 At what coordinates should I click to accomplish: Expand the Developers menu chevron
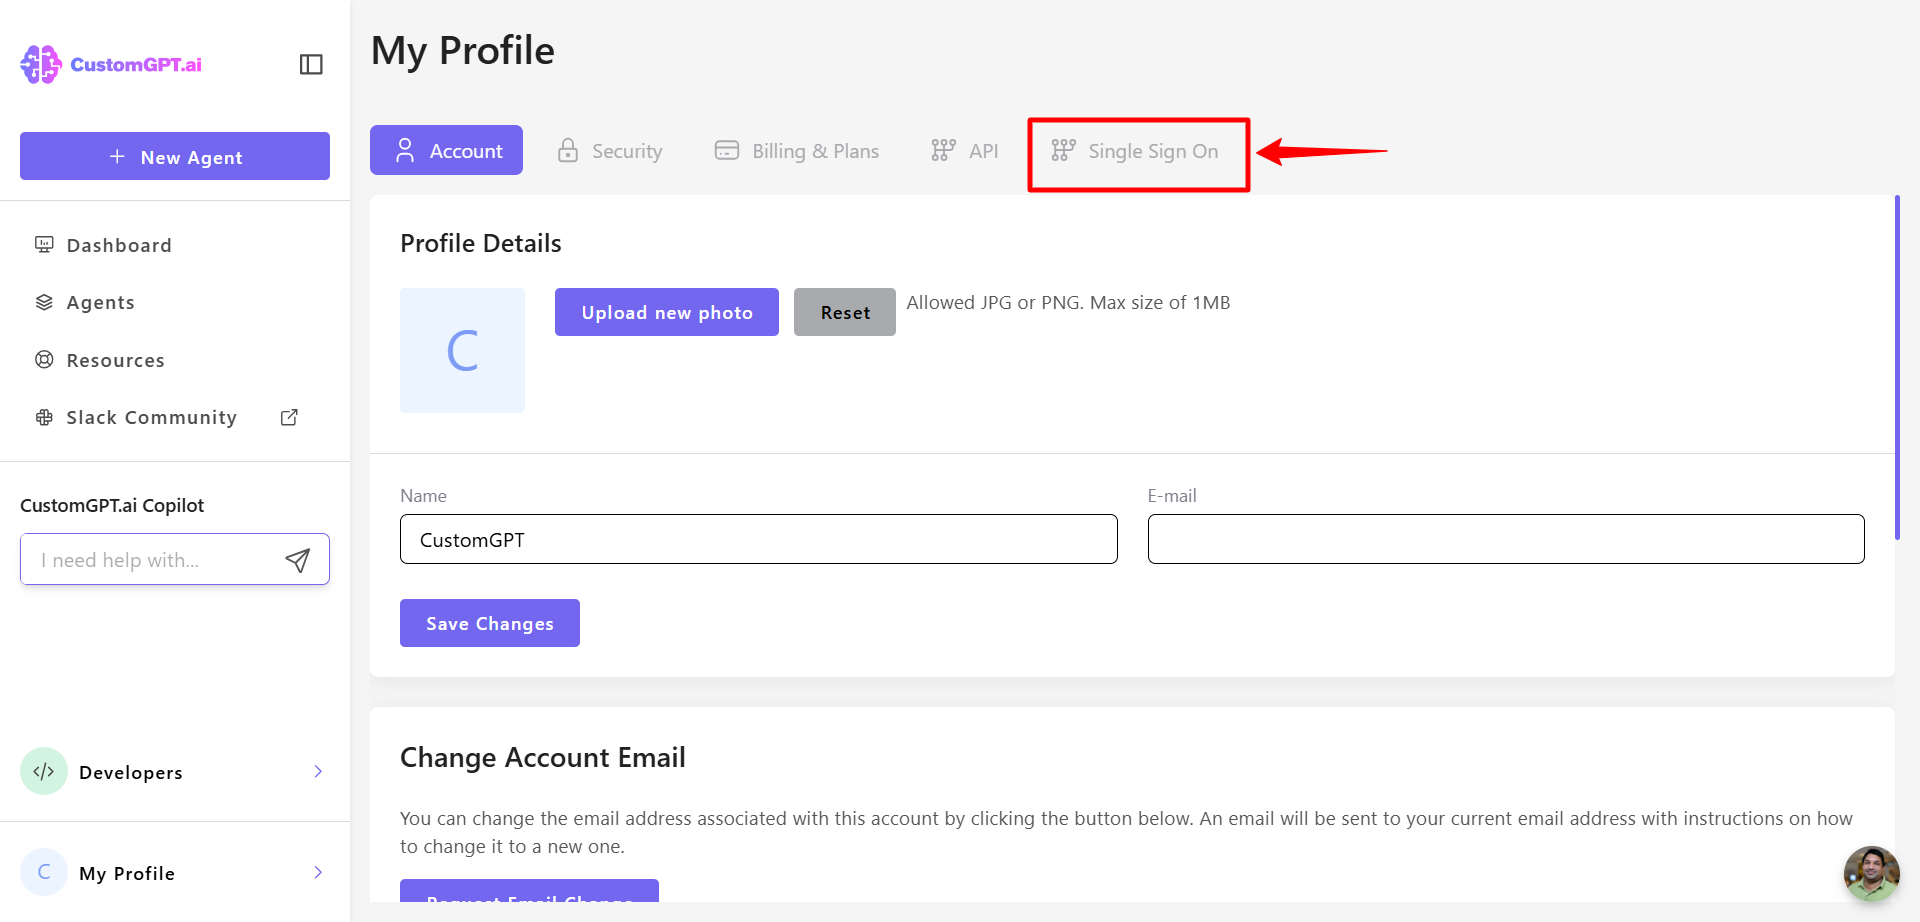[318, 771]
